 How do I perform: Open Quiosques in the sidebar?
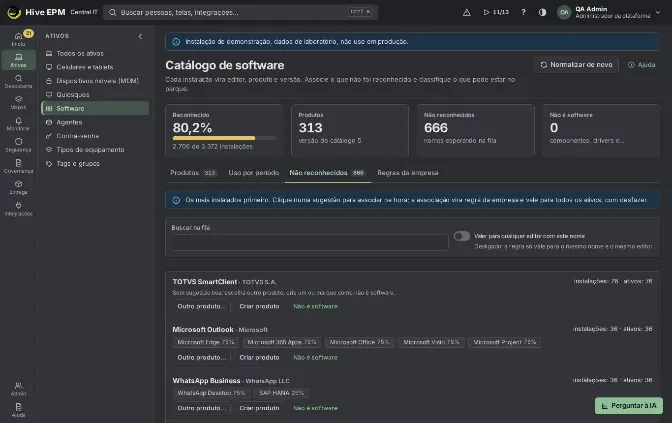click(95, 95)
